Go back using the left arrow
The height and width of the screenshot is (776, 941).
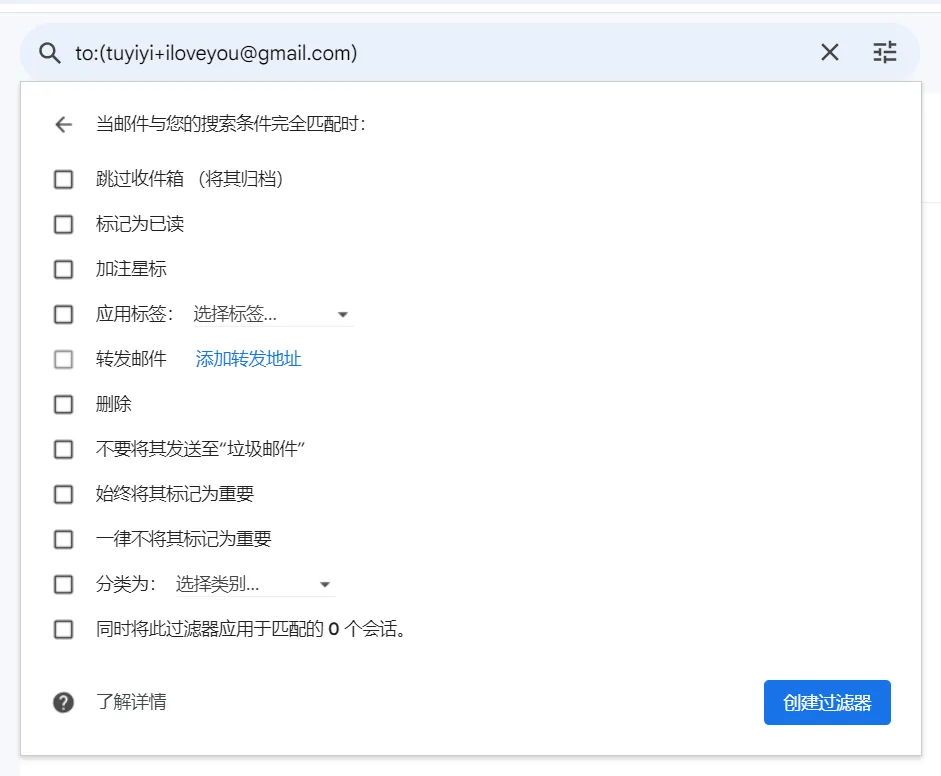[64, 125]
